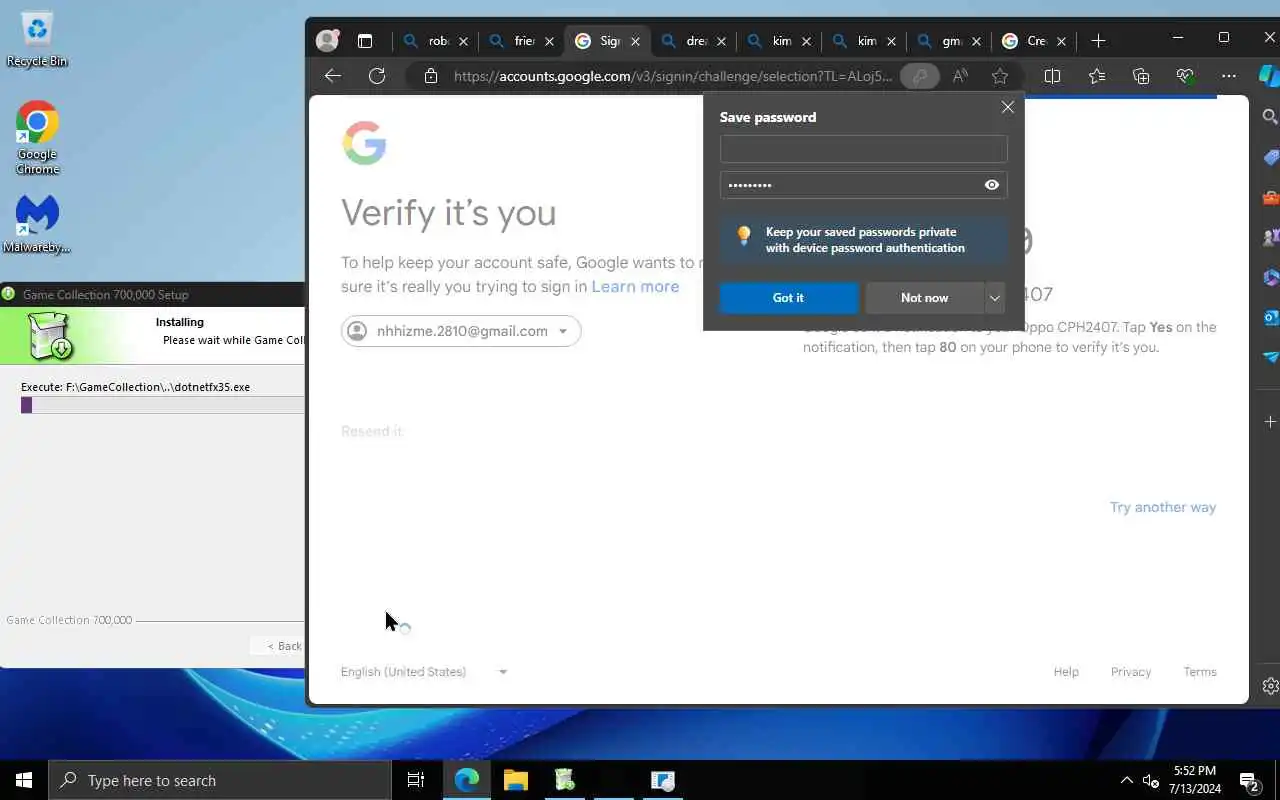Click Not now in Save password popup
The width and height of the screenshot is (1280, 800).
[924, 298]
